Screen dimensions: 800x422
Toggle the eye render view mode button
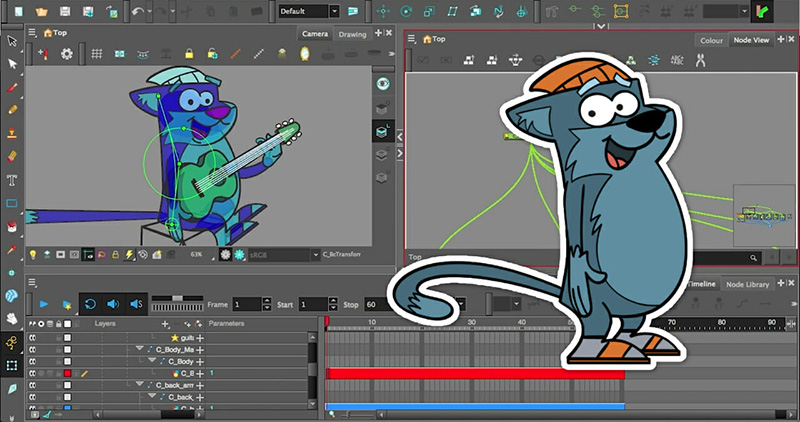point(382,84)
